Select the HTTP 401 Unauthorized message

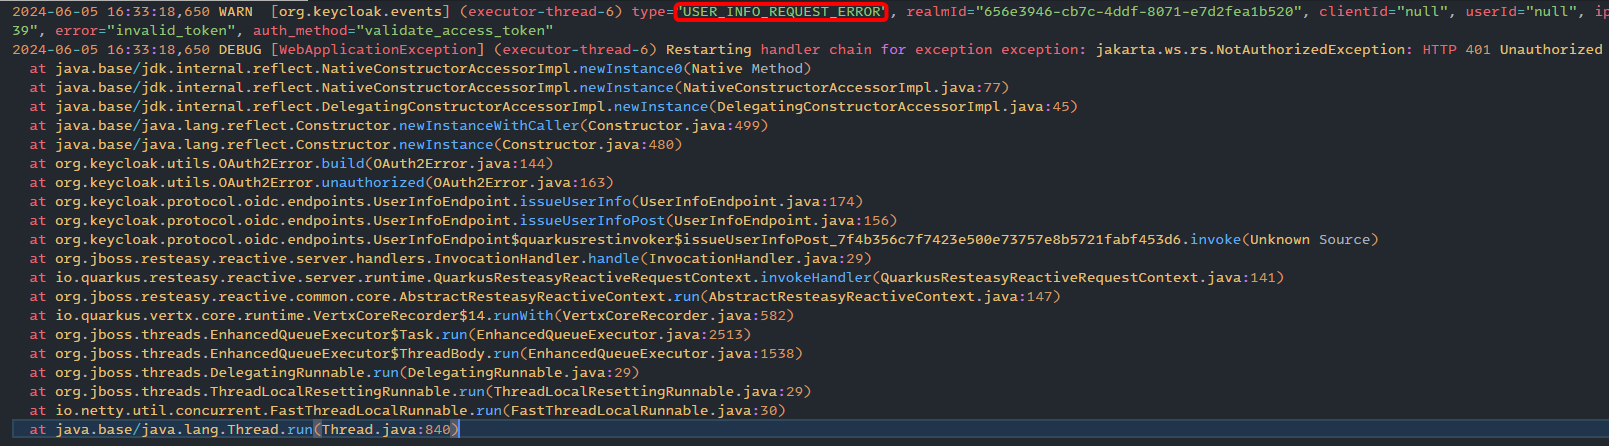(x=1512, y=49)
